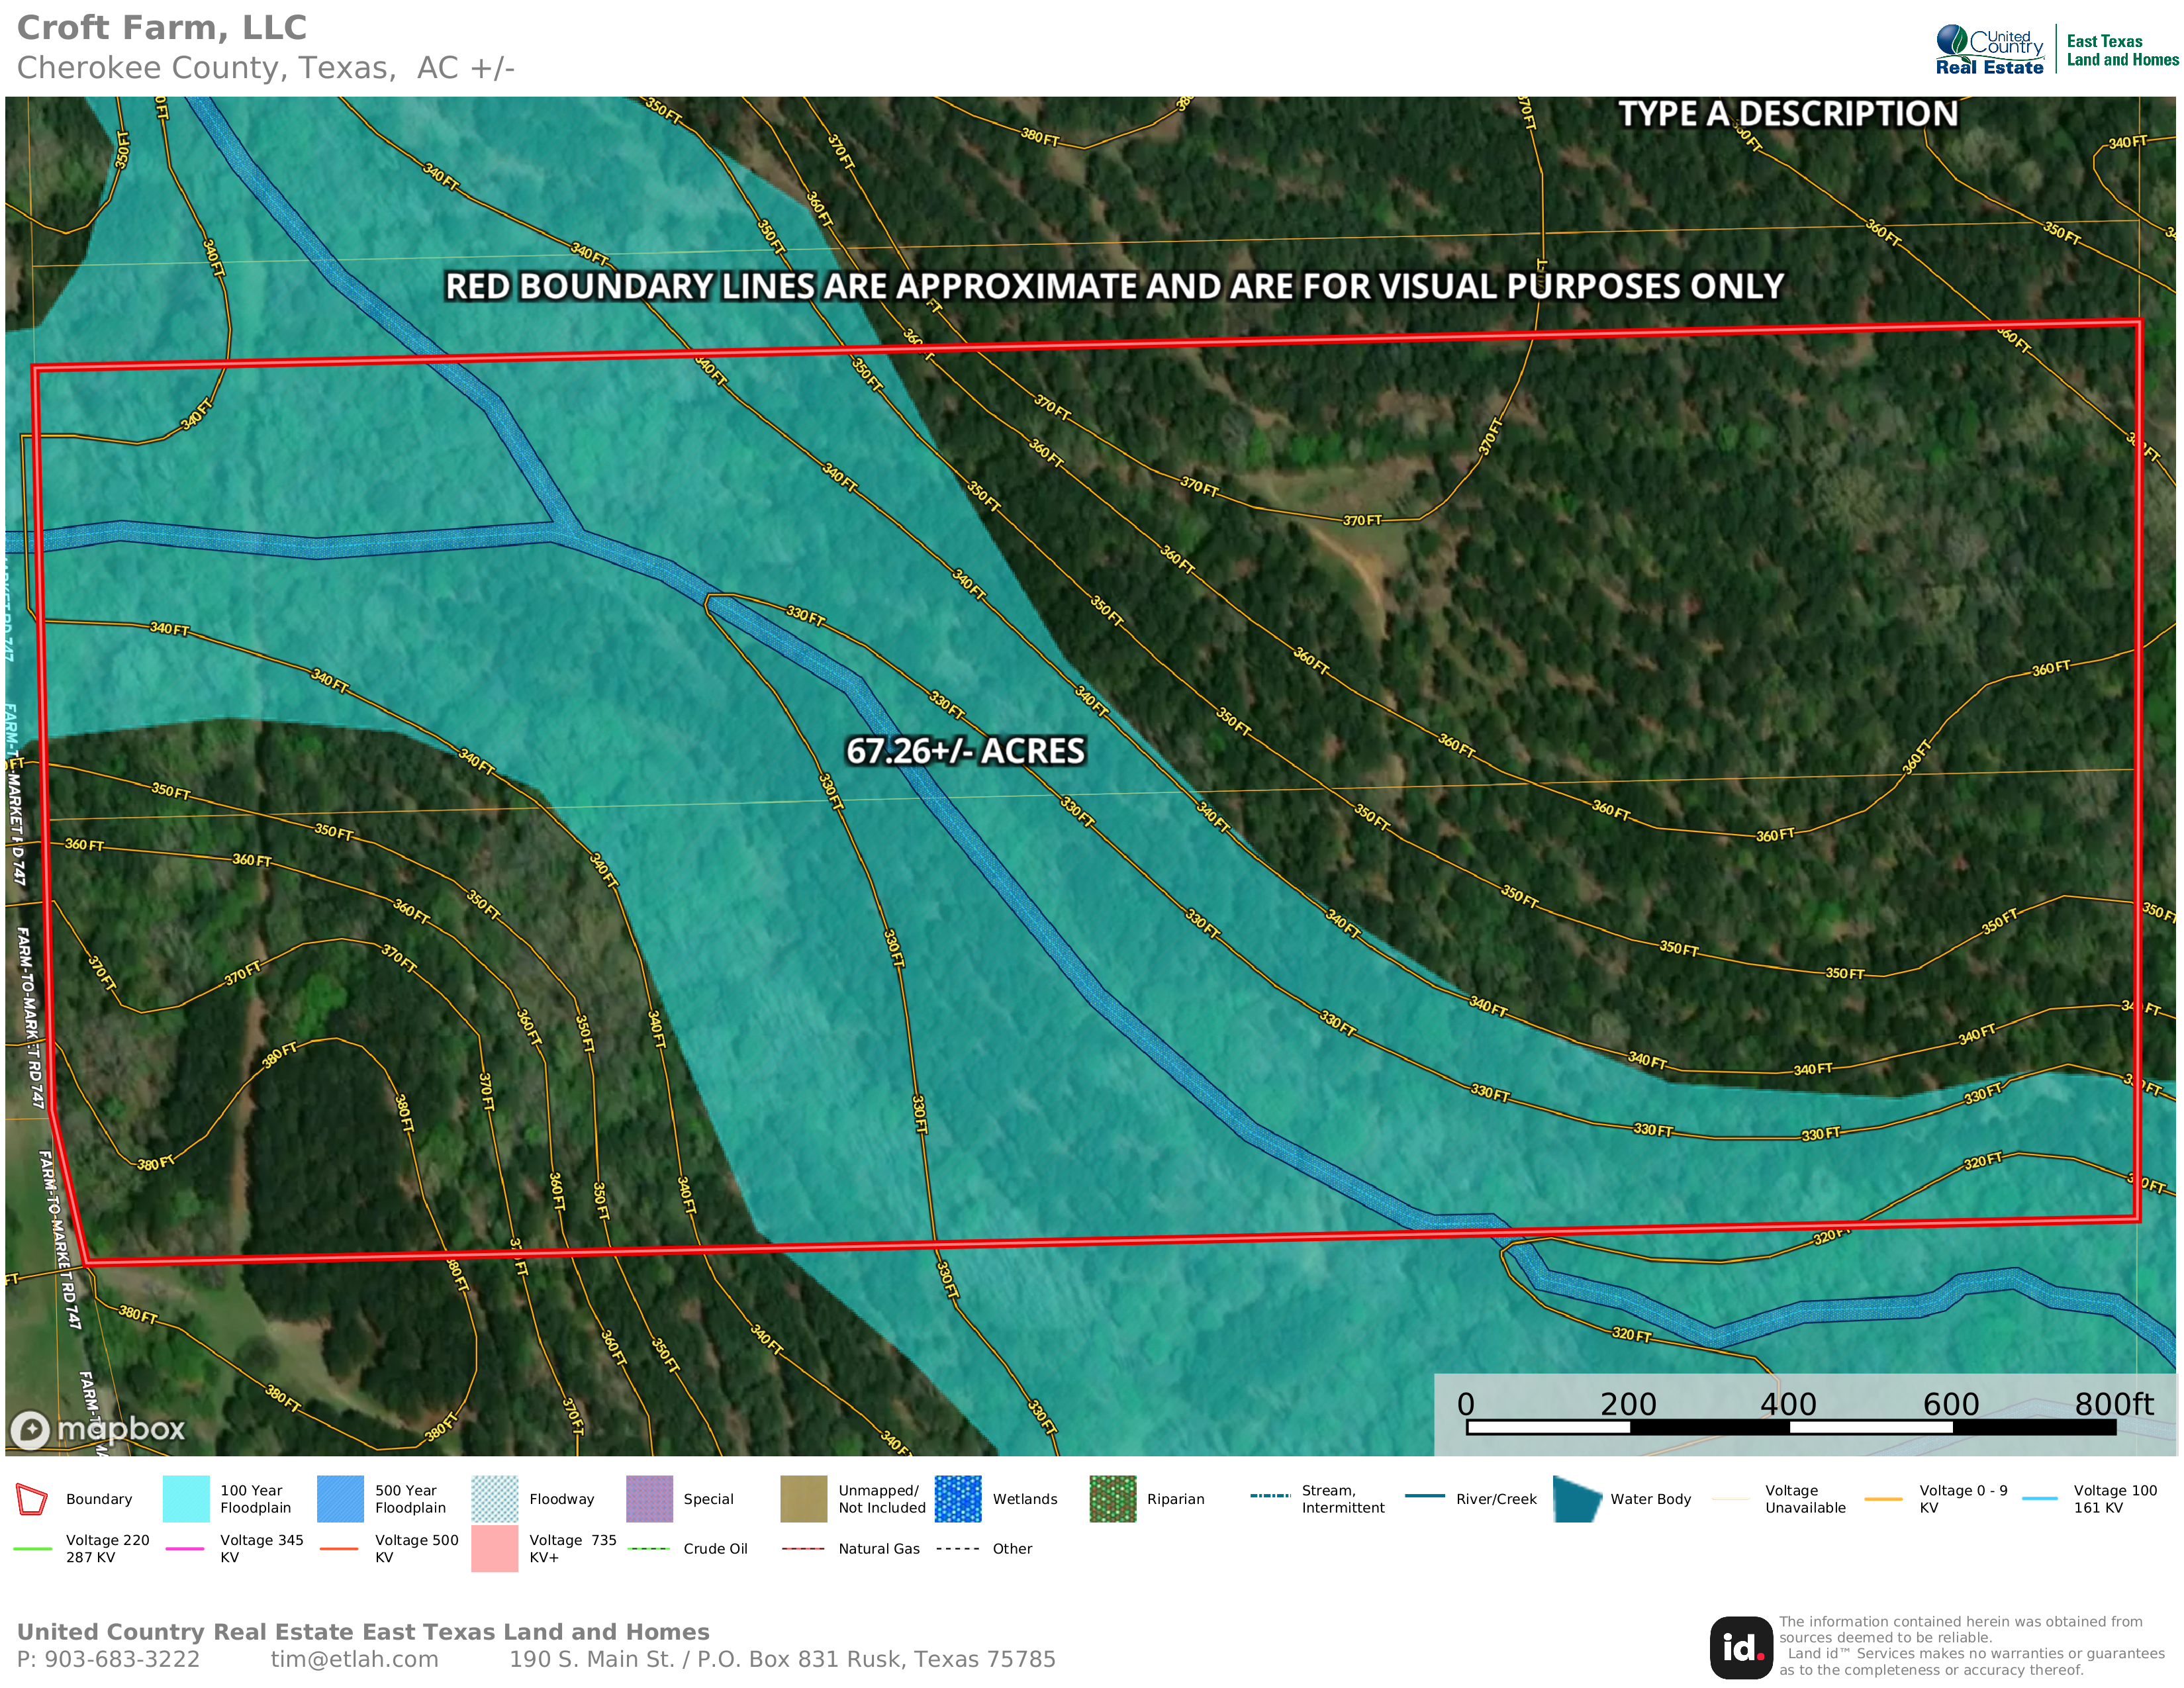Click the Special purple legend swatch

pos(649,1499)
